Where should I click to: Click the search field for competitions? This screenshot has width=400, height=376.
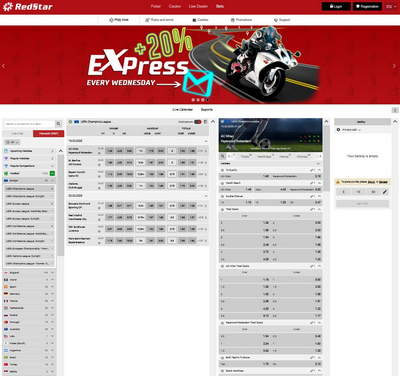(29, 124)
